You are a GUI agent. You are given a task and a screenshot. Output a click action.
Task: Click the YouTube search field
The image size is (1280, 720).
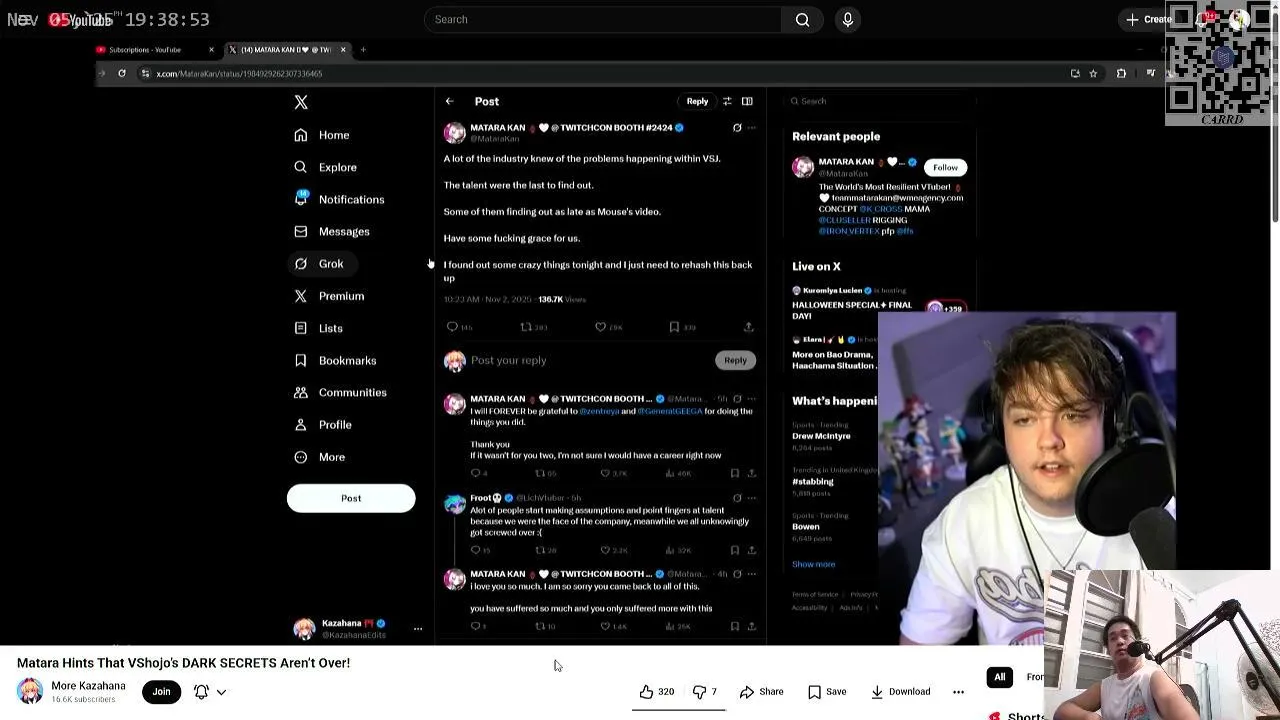pos(602,19)
